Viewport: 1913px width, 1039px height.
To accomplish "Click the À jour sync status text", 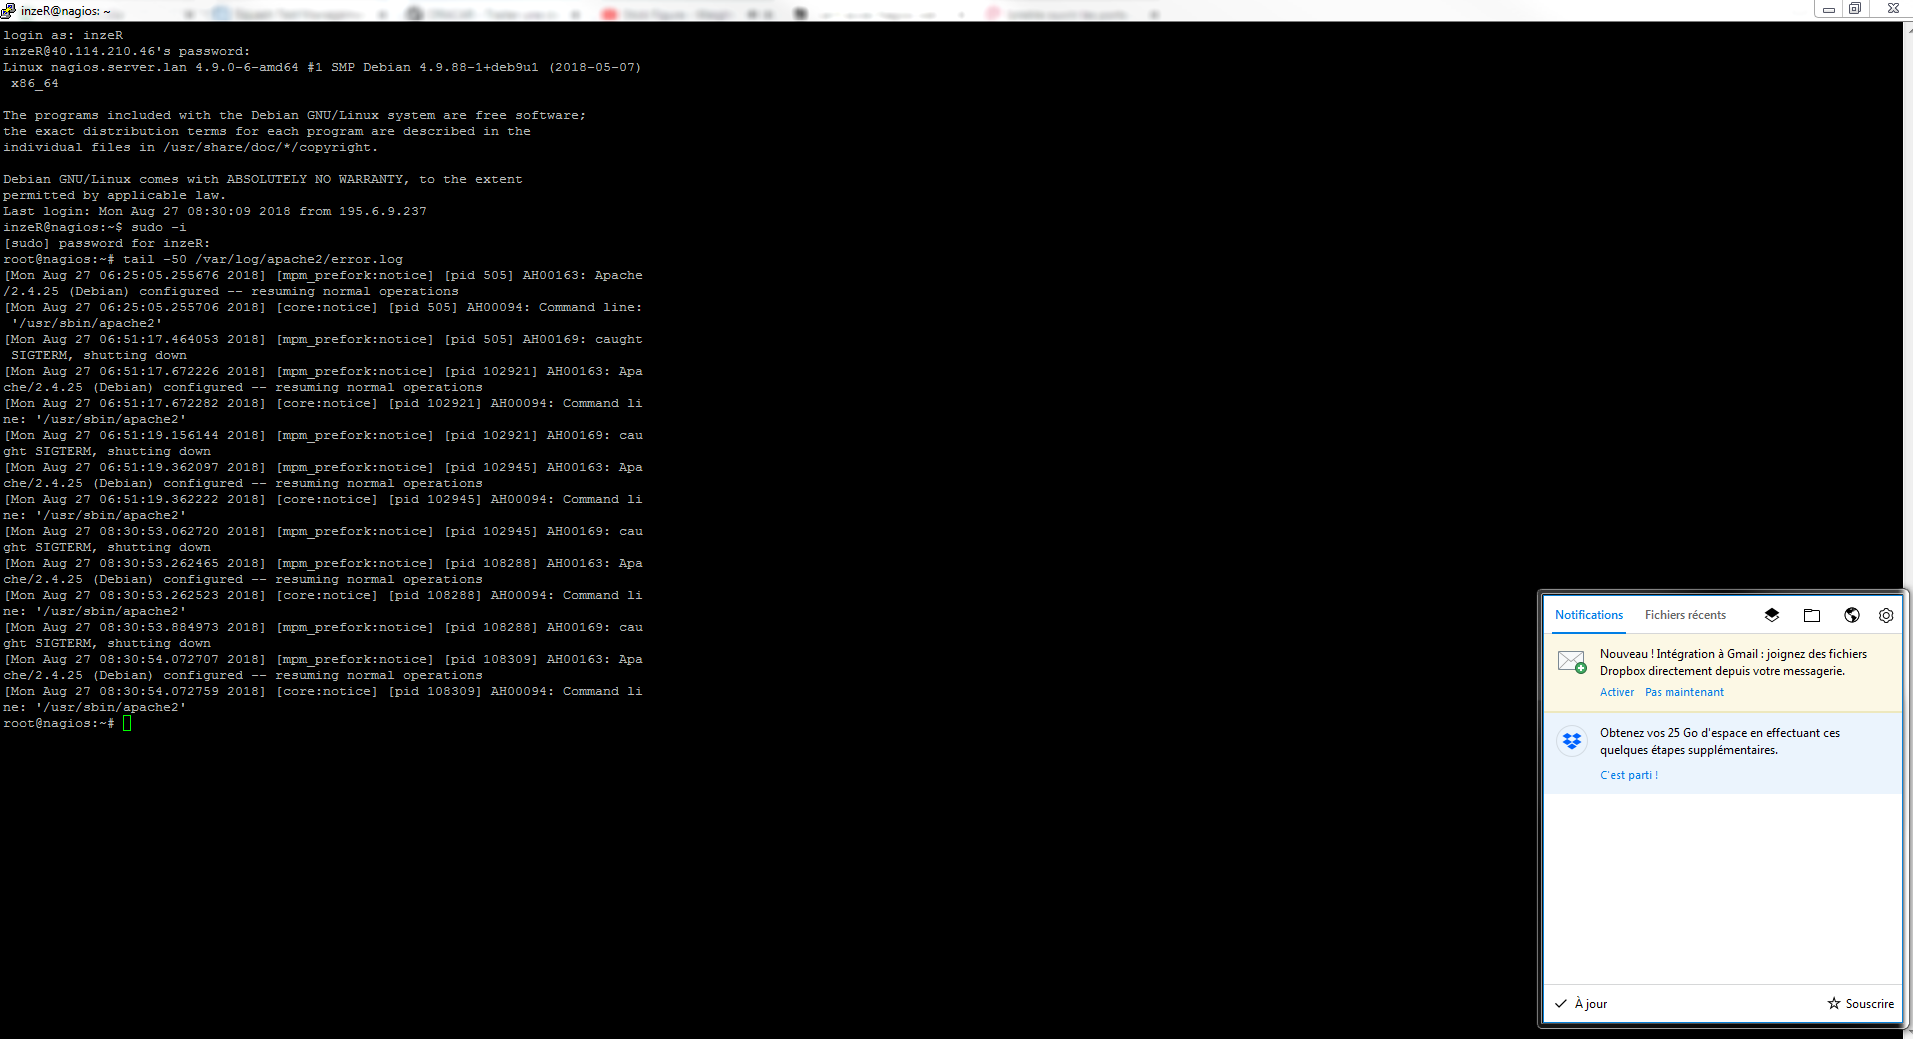I will point(1590,1003).
